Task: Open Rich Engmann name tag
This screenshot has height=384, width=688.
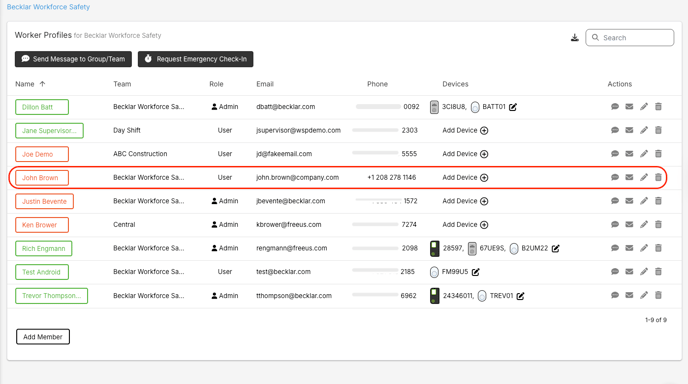Action: pyautogui.click(x=43, y=248)
